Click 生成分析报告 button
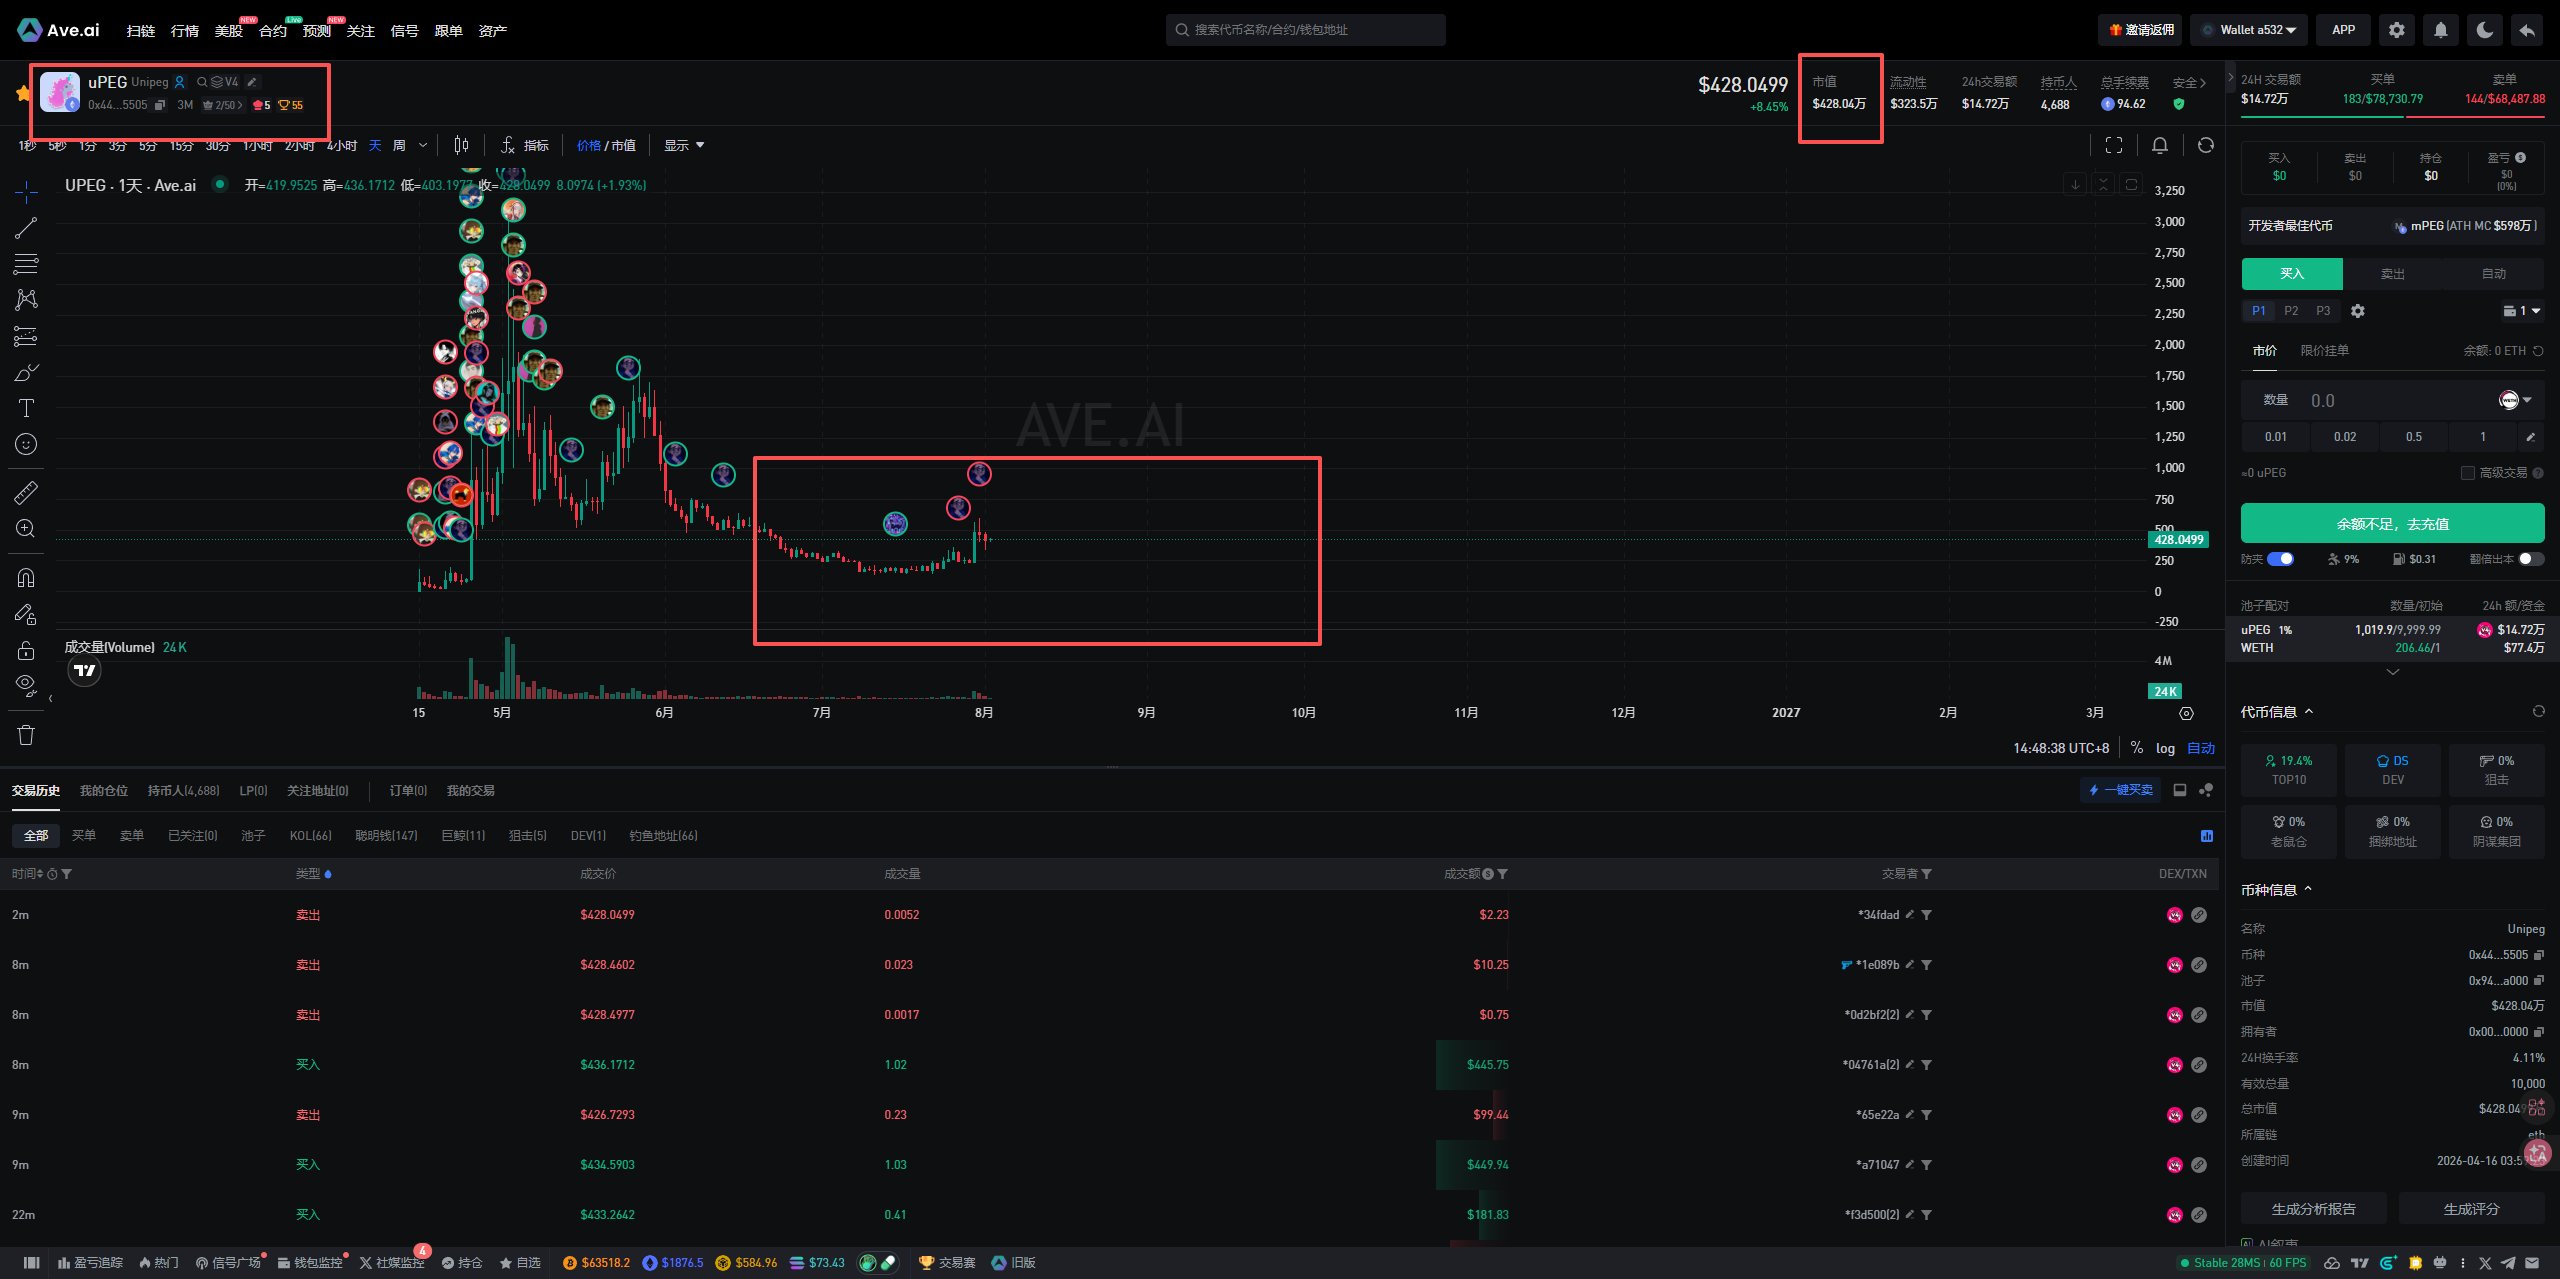This screenshot has width=2560, height=1279. [x=2313, y=1209]
